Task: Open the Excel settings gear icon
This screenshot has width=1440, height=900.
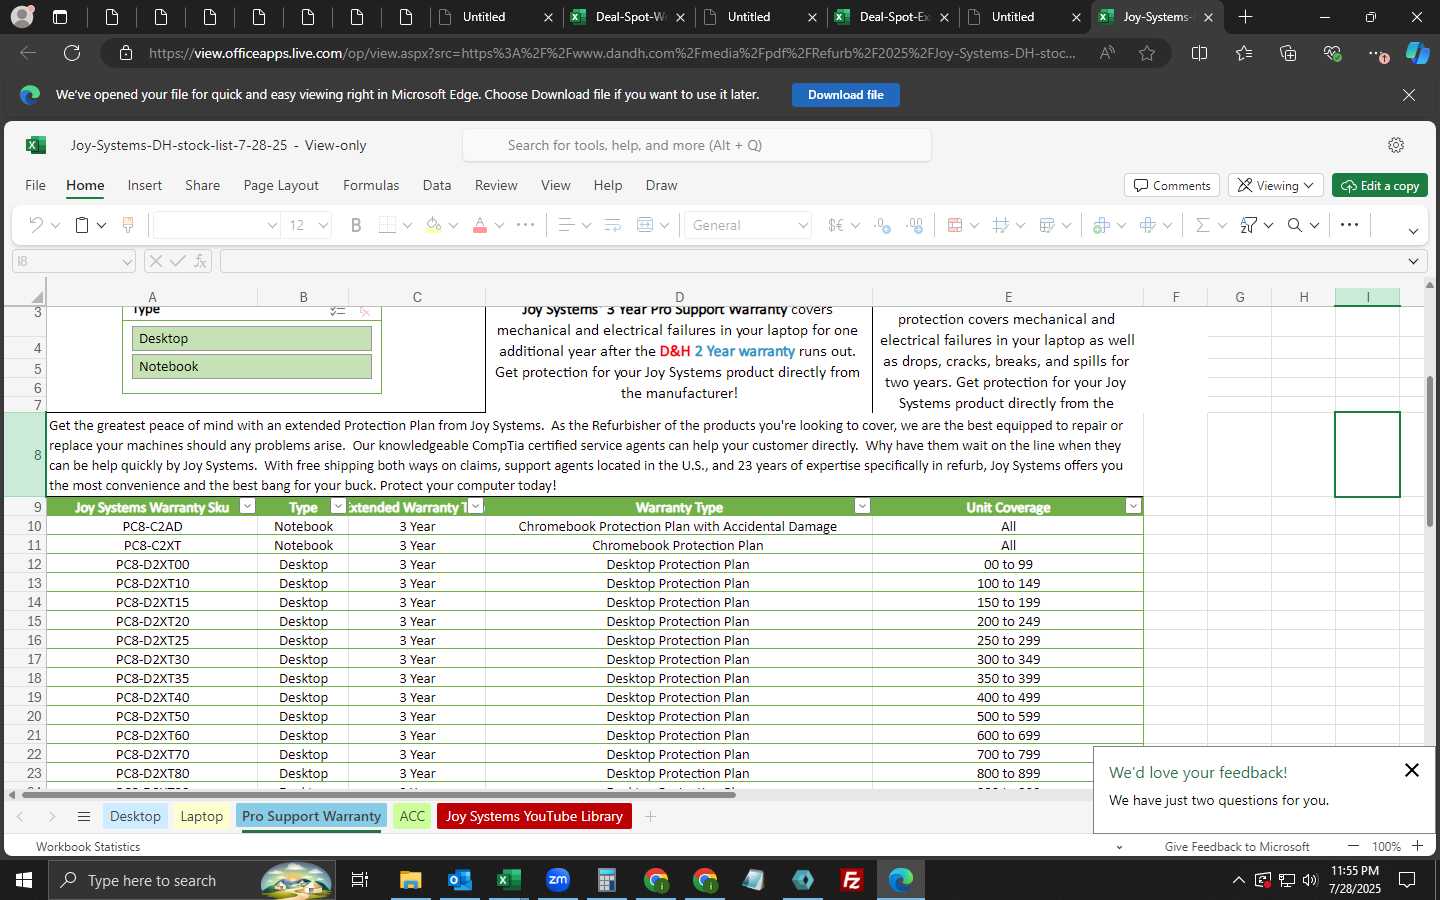Action: pos(1396,145)
